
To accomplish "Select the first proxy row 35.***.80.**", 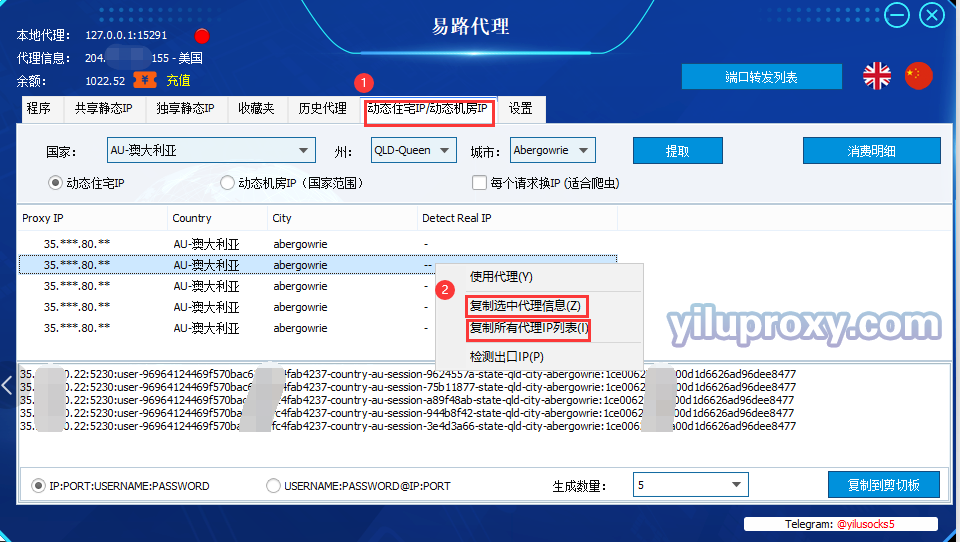I will 318,244.
